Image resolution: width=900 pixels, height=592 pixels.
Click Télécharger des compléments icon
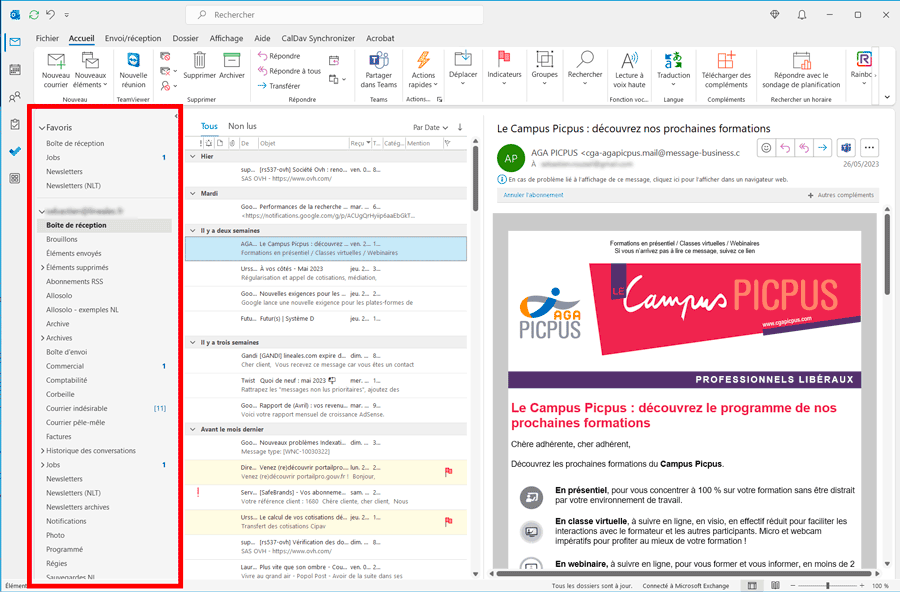pyautogui.click(x=726, y=61)
